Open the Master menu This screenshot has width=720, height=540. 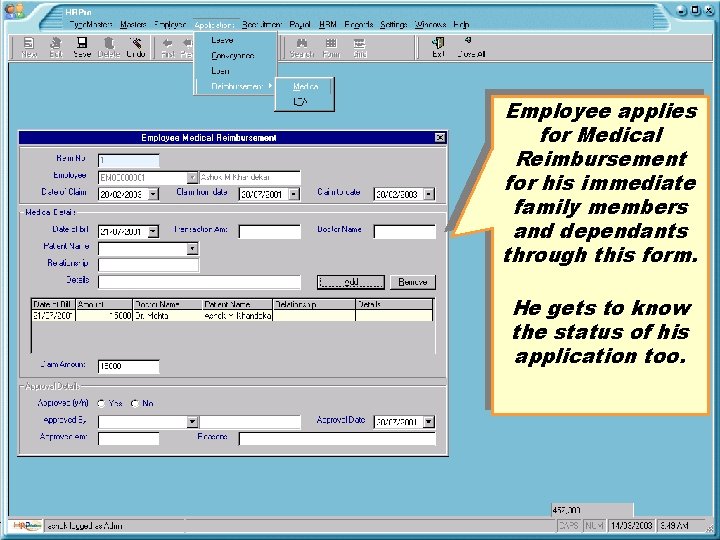(133, 24)
